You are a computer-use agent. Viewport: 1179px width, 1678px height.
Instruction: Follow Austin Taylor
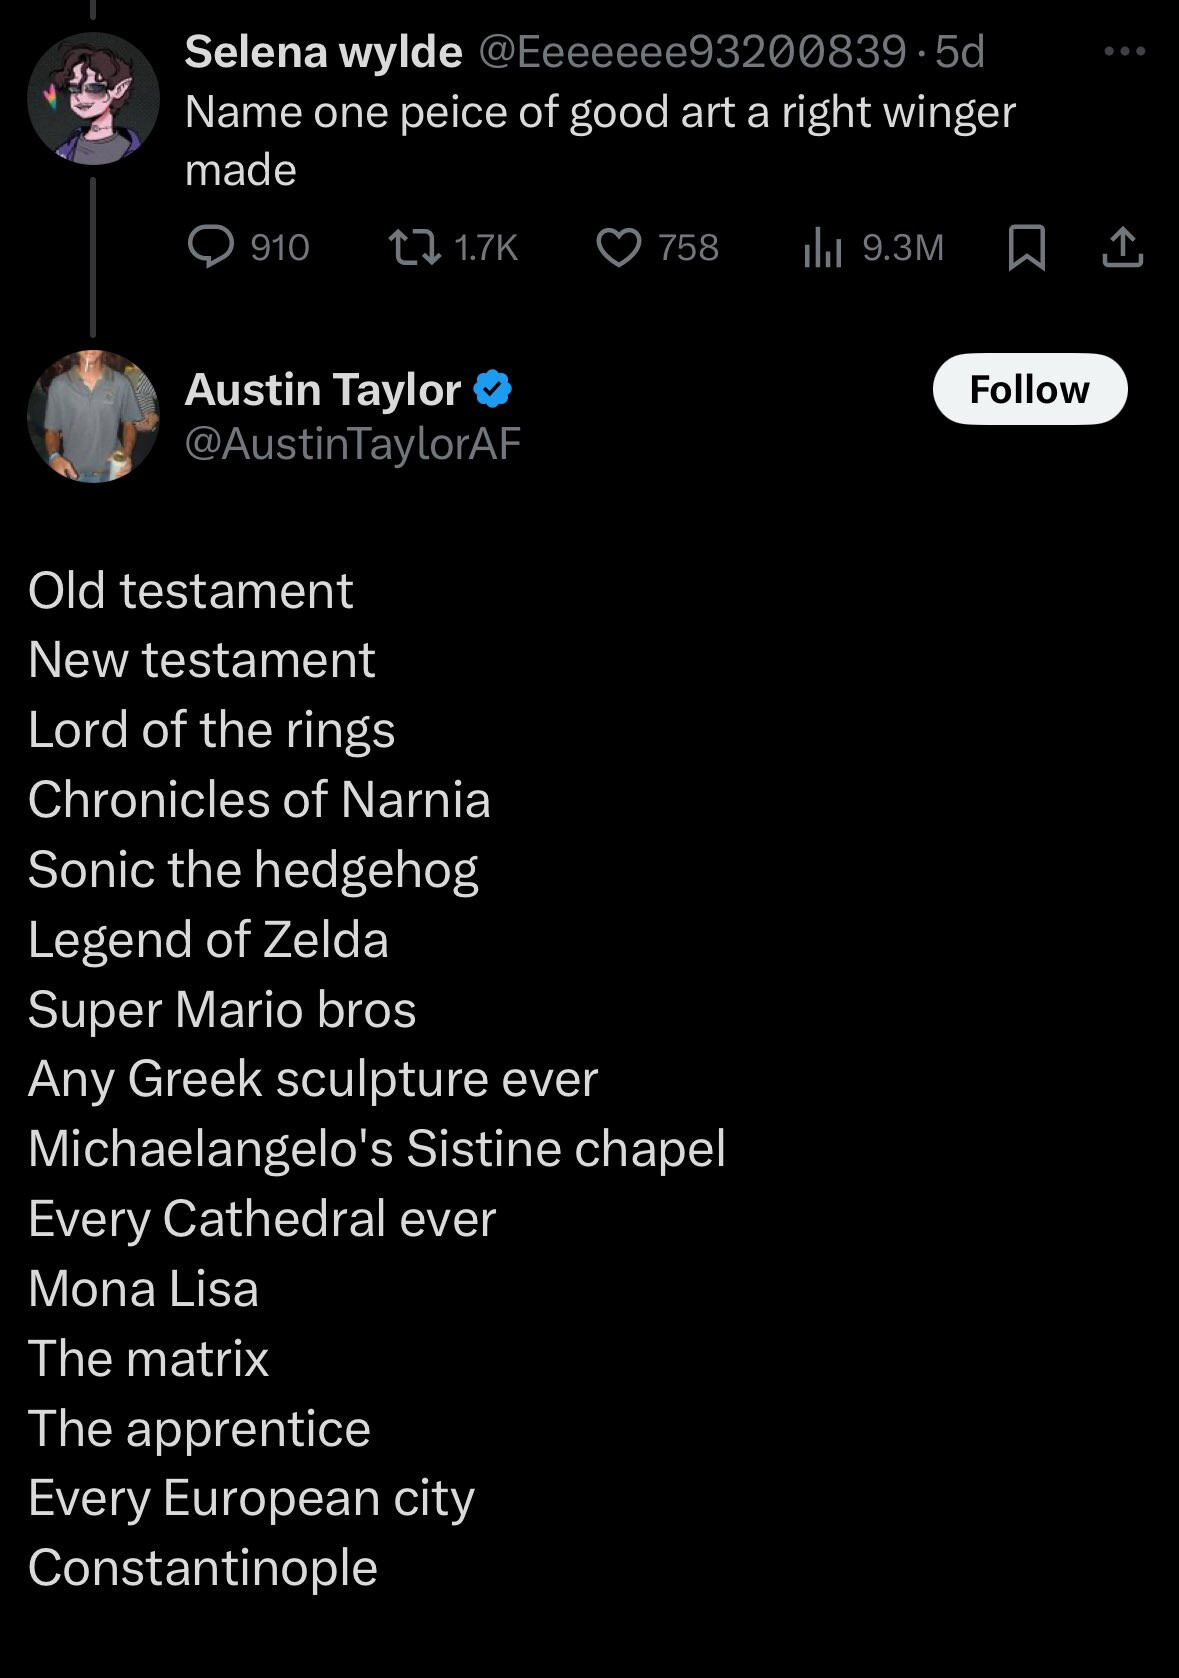(x=1030, y=389)
